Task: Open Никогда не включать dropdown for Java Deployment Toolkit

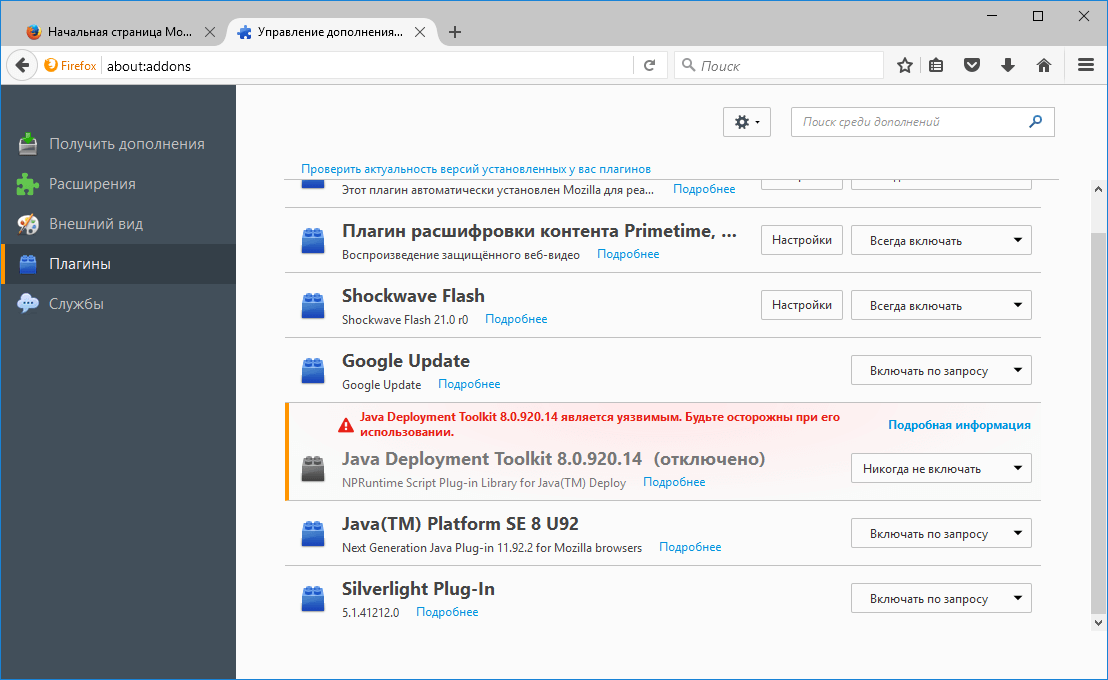Action: 939,467
